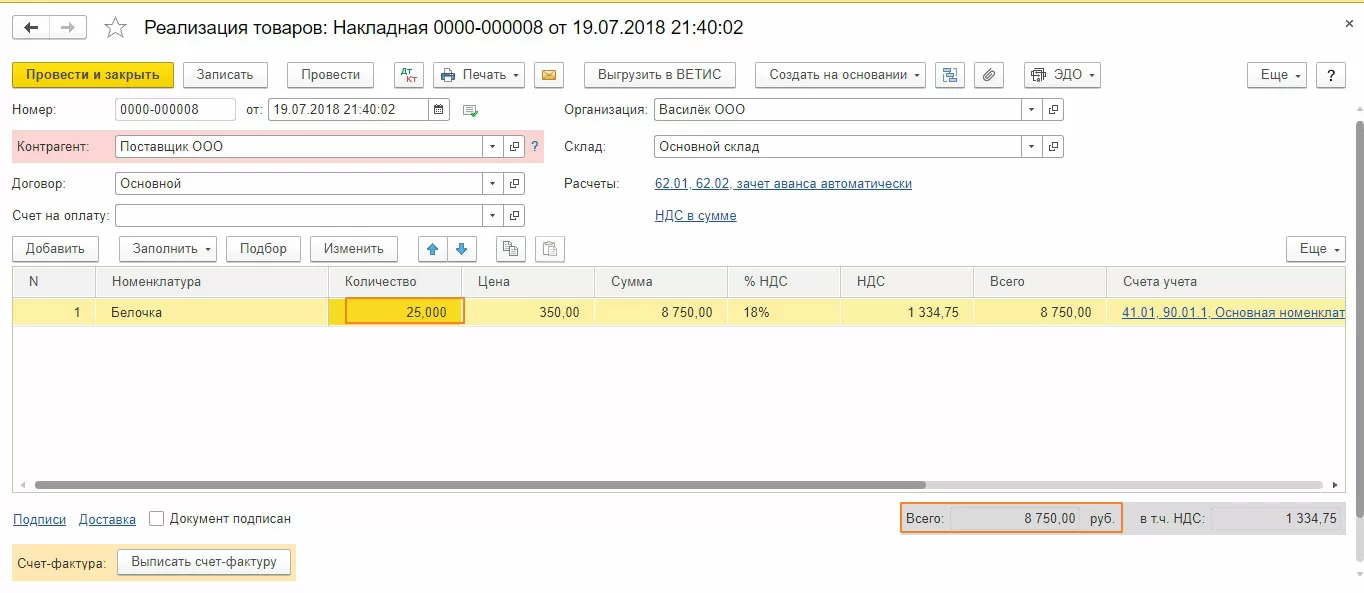The height and width of the screenshot is (593, 1364).
Task: Toggle Документ подписан checkbox
Action: point(156,519)
